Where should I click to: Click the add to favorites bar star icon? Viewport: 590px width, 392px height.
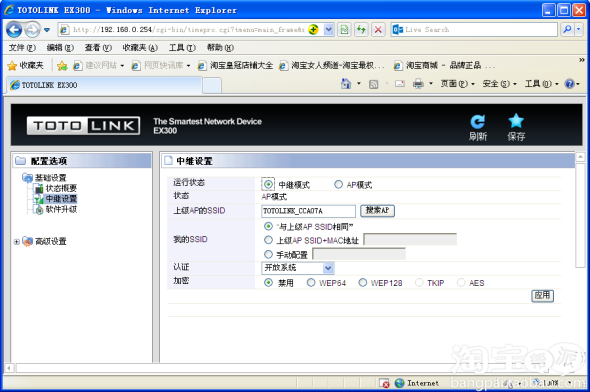pos(62,66)
